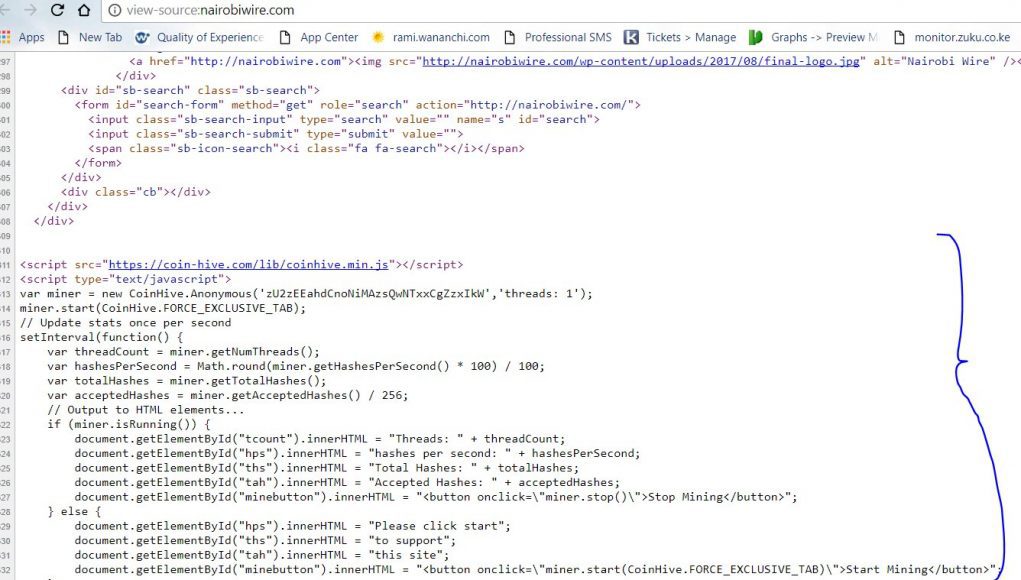The image size is (1021, 580).
Task: Click the 'sb-icon-search' span line
Action: (x=307, y=148)
